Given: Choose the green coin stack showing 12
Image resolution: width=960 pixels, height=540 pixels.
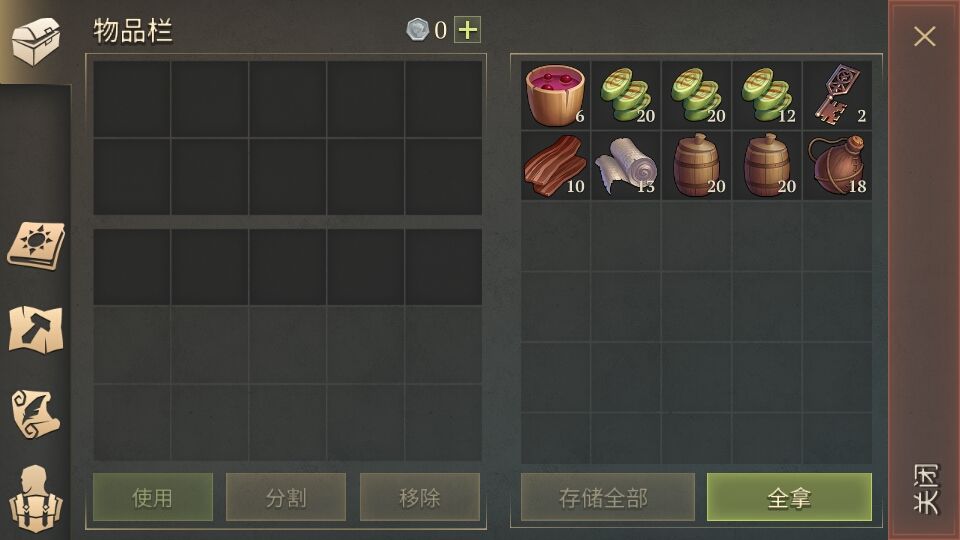Looking at the screenshot, I should click(767, 95).
